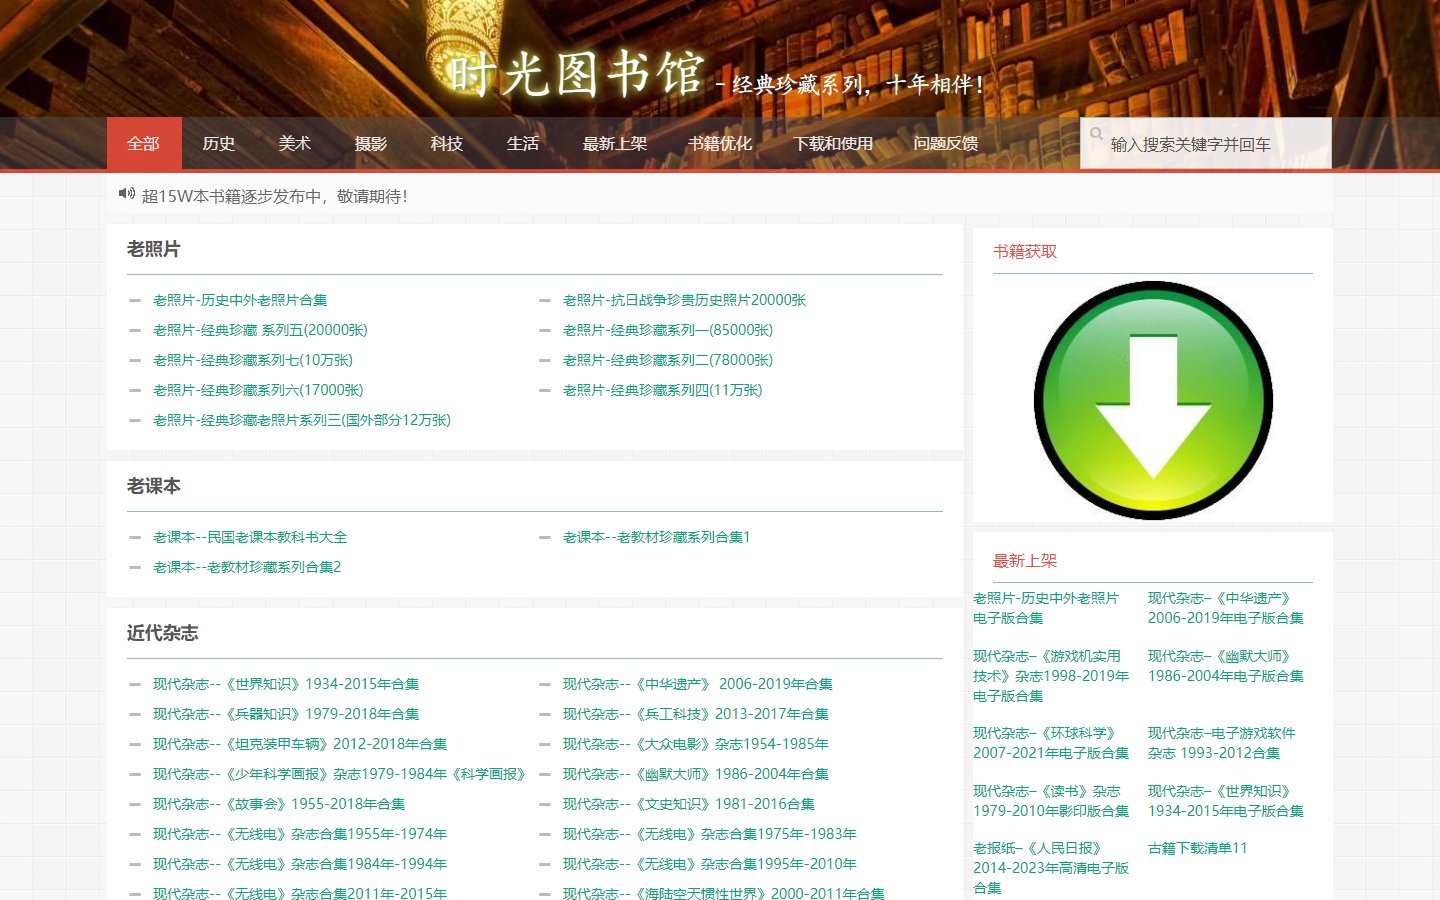Image resolution: width=1440 pixels, height=900 pixels.
Task: Click the green download arrow icon
Action: [1152, 400]
